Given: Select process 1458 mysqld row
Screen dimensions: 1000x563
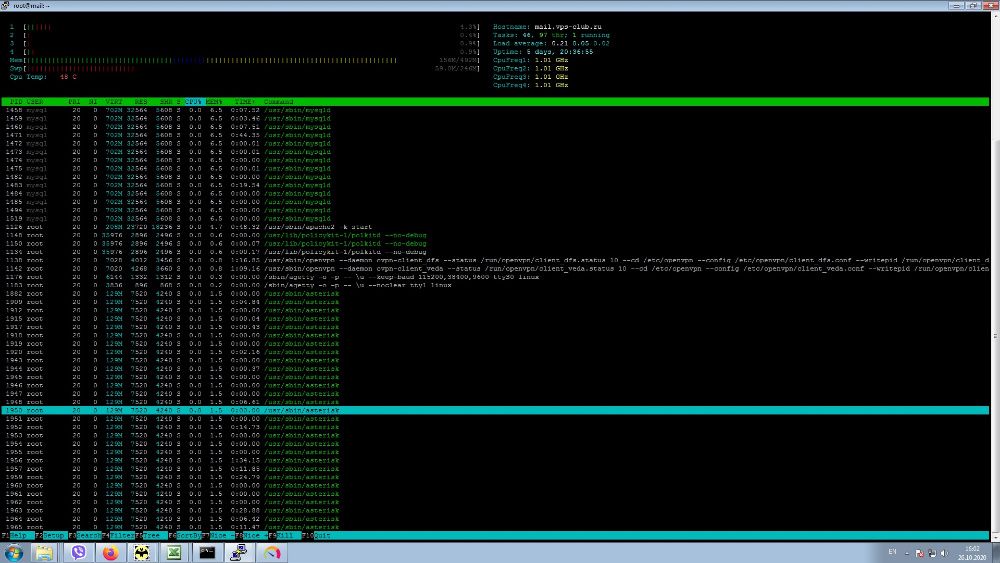Looking at the screenshot, I should coord(496,110).
